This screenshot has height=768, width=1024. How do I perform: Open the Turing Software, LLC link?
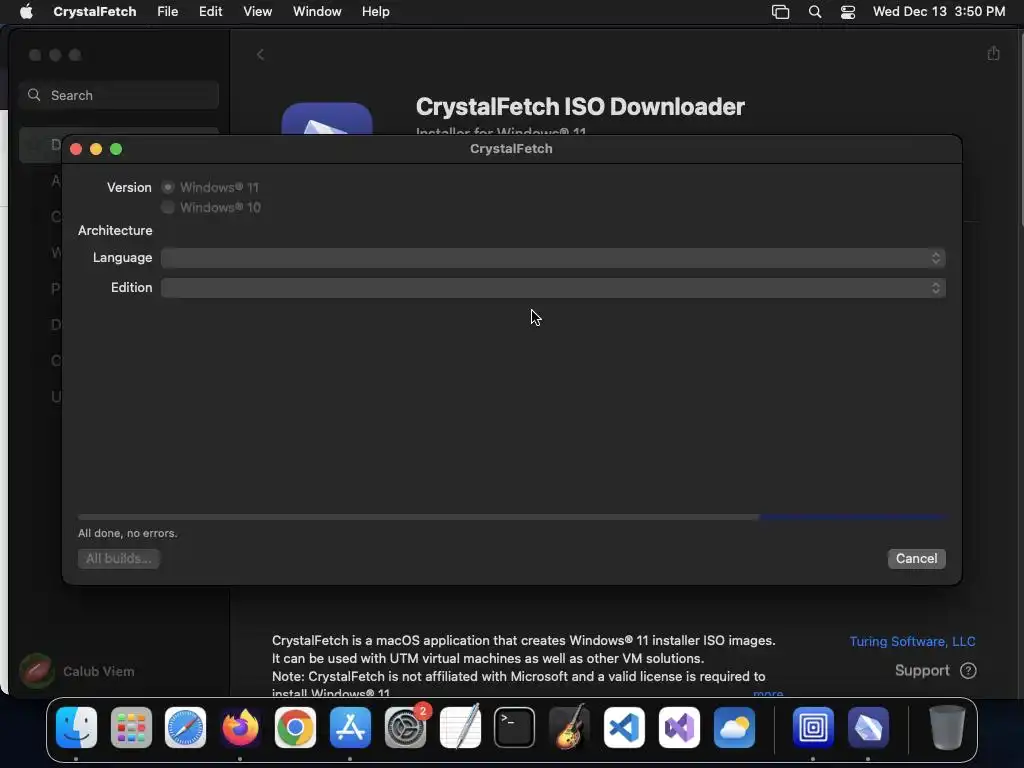(912, 641)
